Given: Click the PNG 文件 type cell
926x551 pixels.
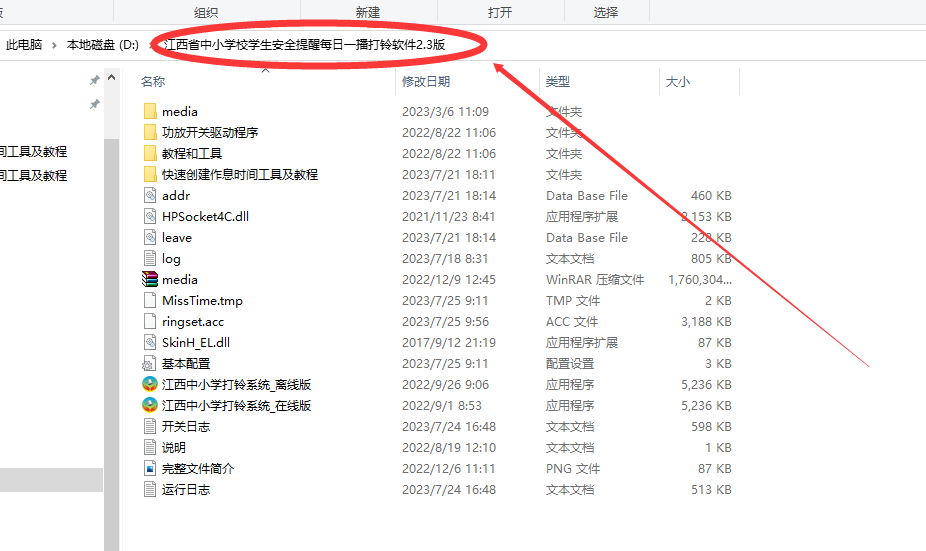Looking at the screenshot, I should coord(573,468).
